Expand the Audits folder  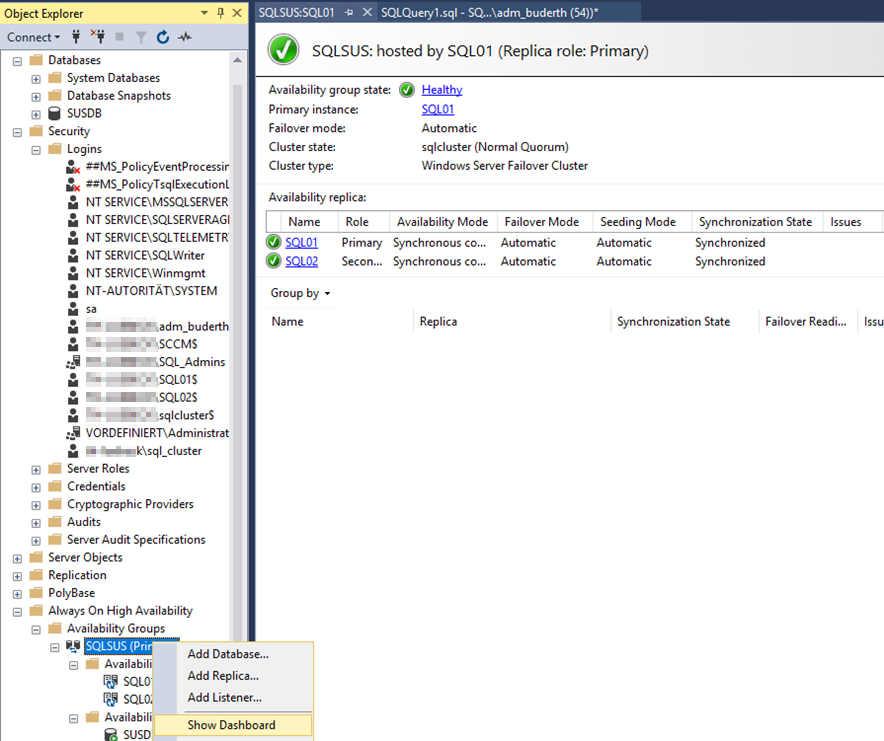[36, 523]
